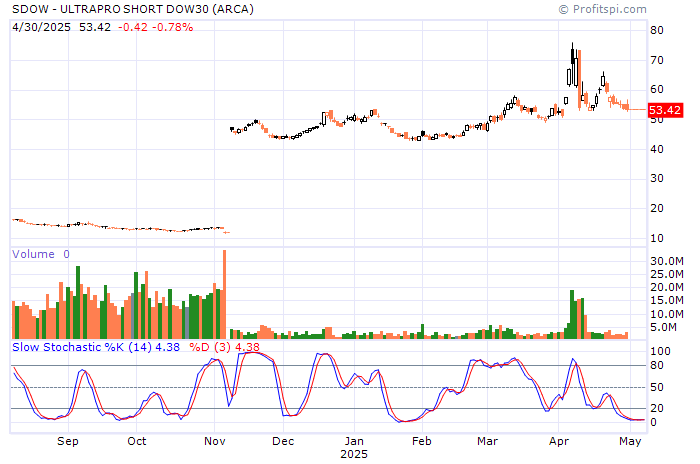Click the April peak candlestick near 75
This screenshot has width=700, height=464.
[572, 57]
